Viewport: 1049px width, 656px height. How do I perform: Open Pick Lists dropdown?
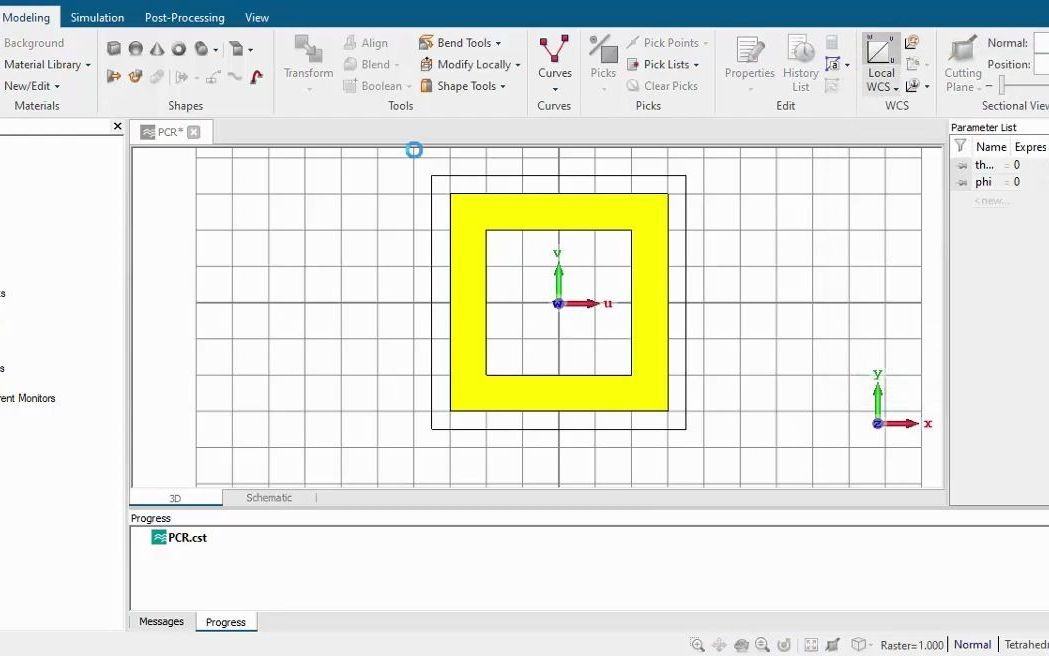663,64
